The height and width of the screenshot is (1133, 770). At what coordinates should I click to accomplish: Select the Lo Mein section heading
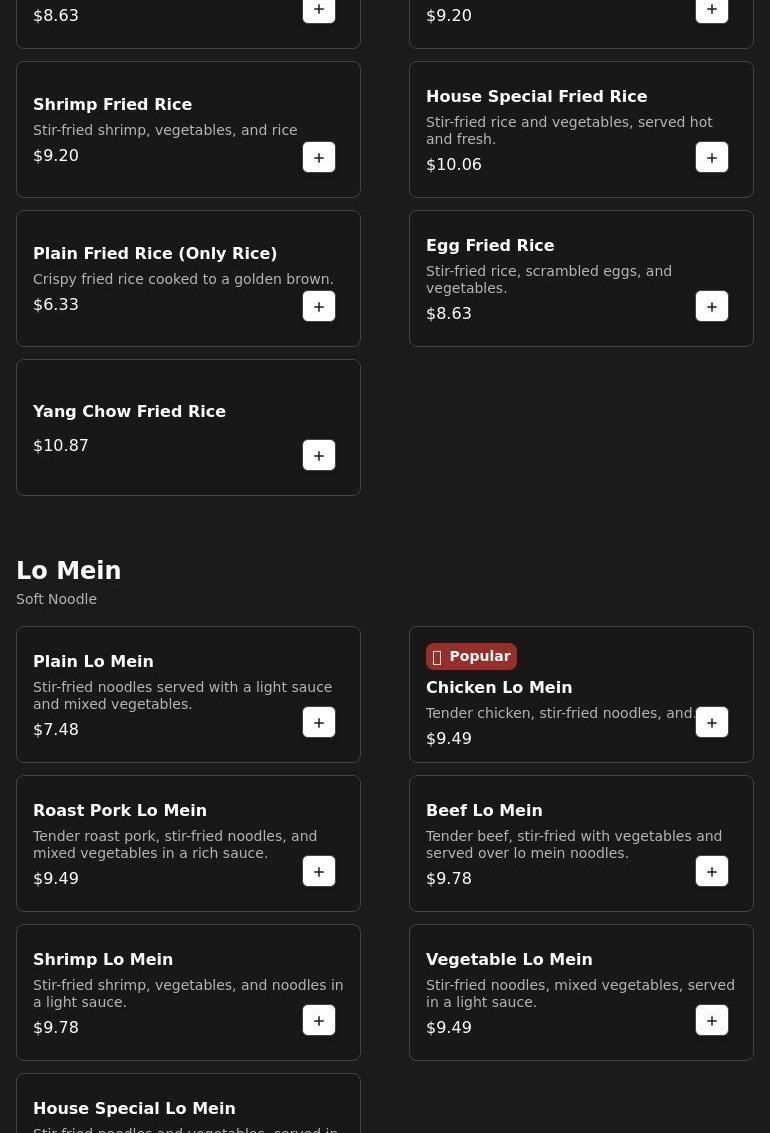click(x=68, y=570)
